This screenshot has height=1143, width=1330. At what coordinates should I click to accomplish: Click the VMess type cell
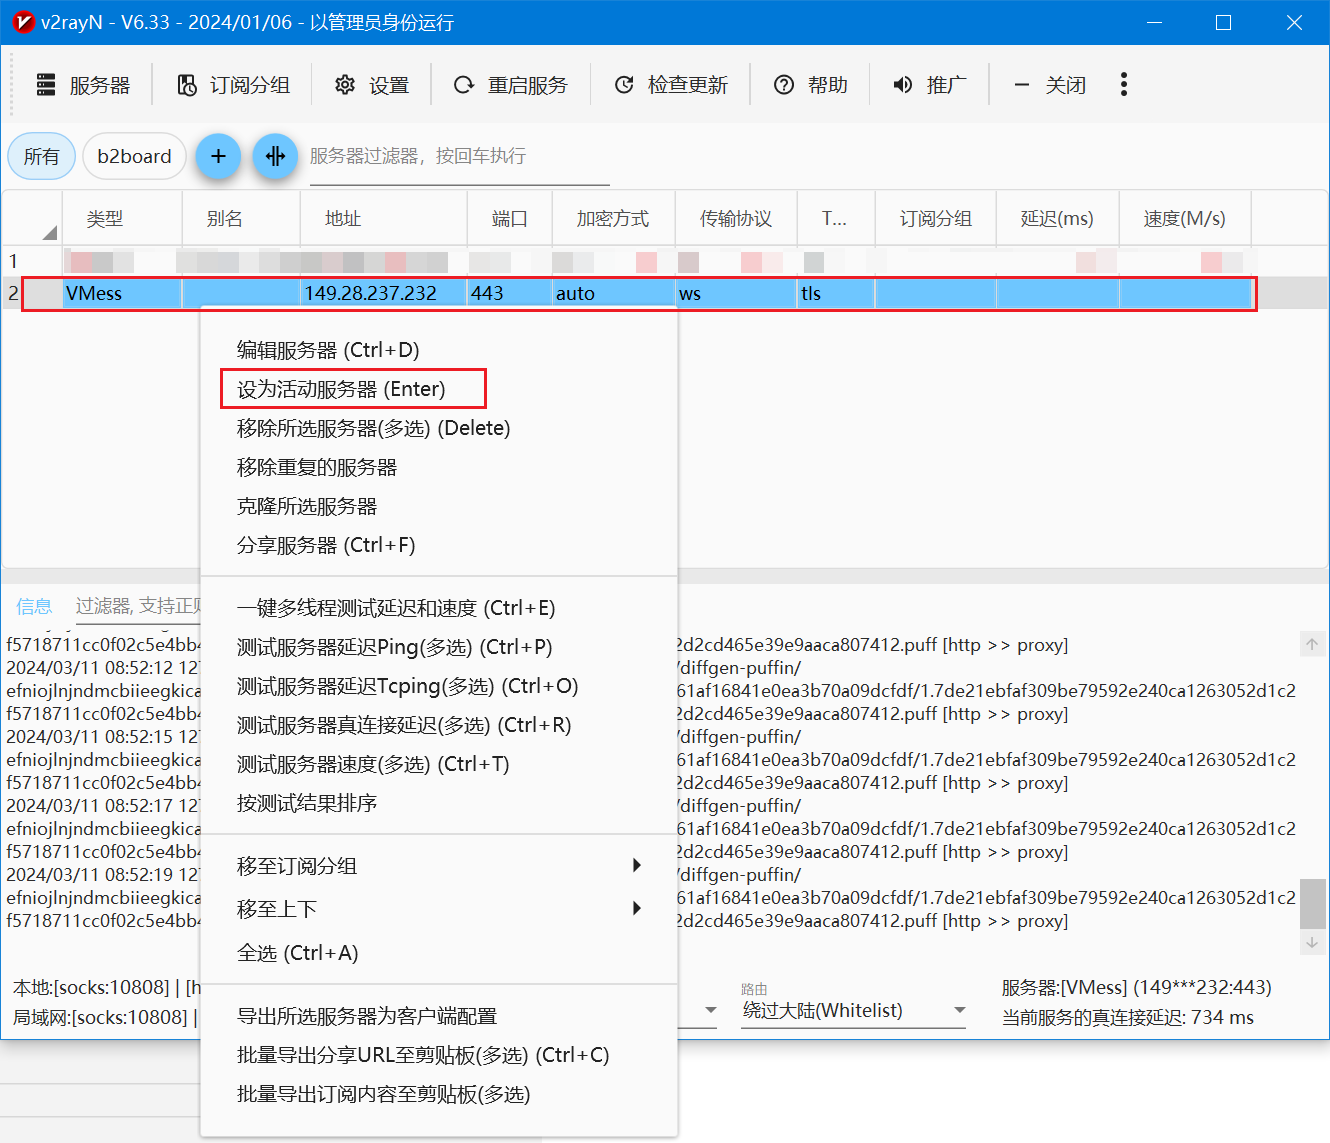(x=122, y=293)
